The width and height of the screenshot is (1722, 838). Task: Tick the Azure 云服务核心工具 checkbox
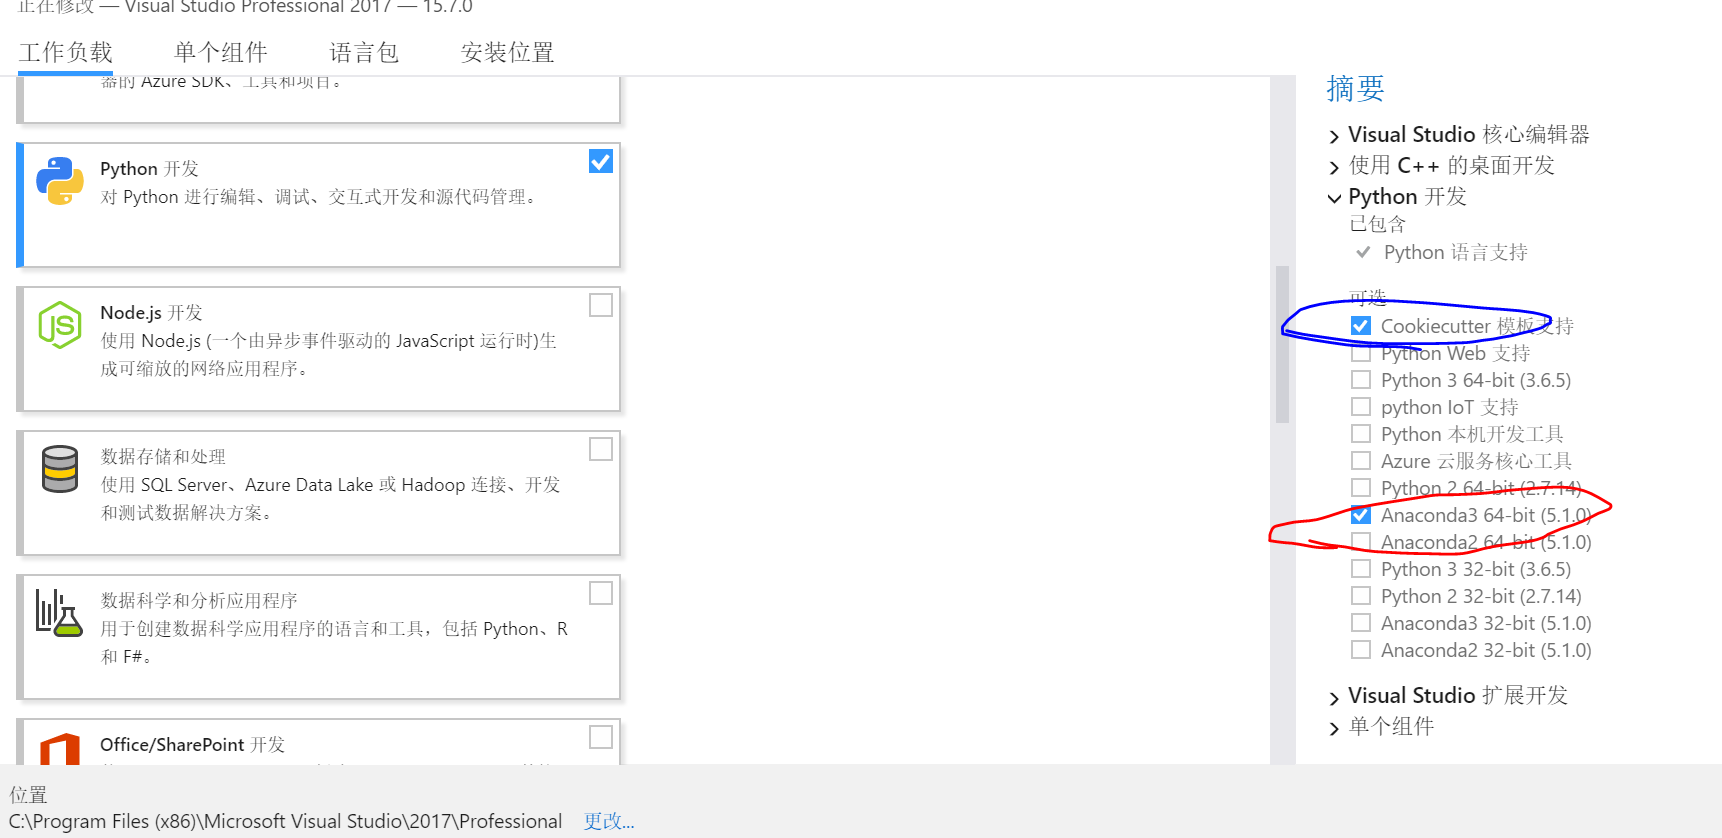[1361, 461]
